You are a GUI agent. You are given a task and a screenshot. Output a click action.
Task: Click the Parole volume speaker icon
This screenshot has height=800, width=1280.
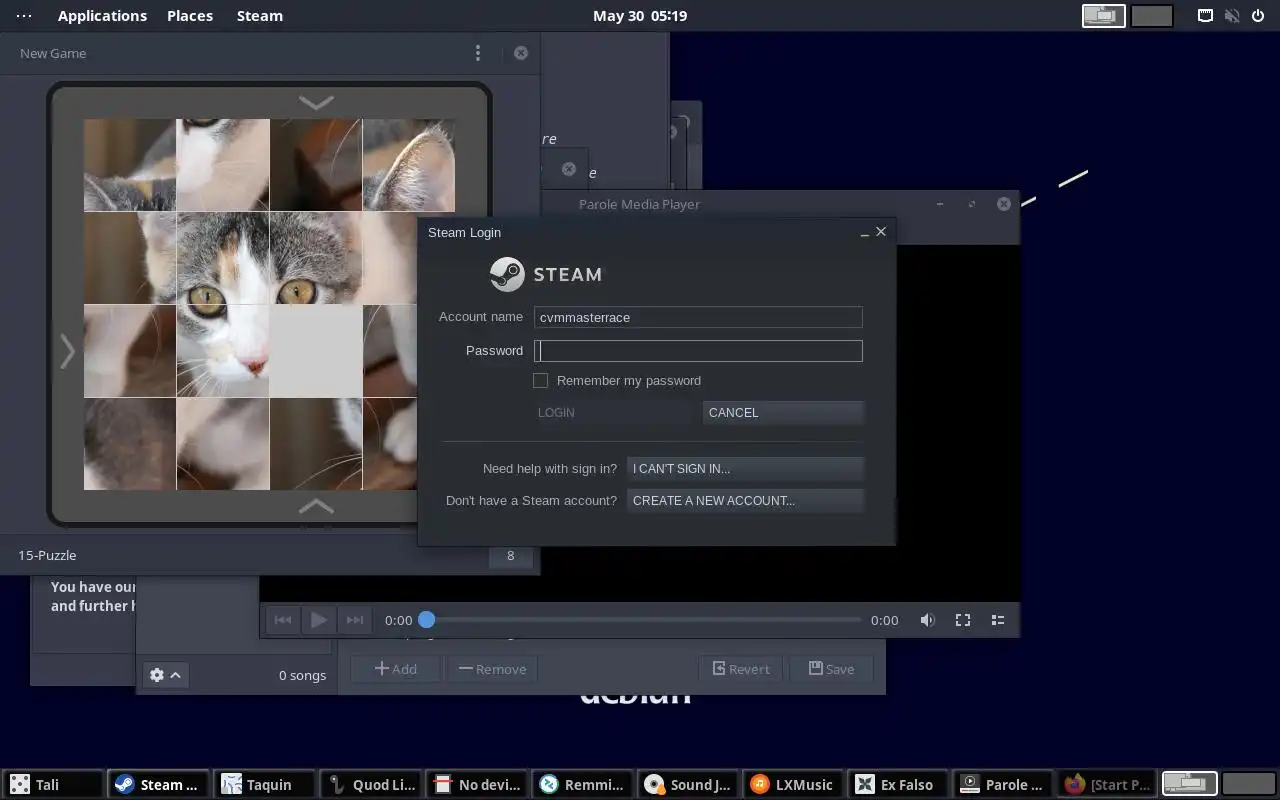point(928,620)
